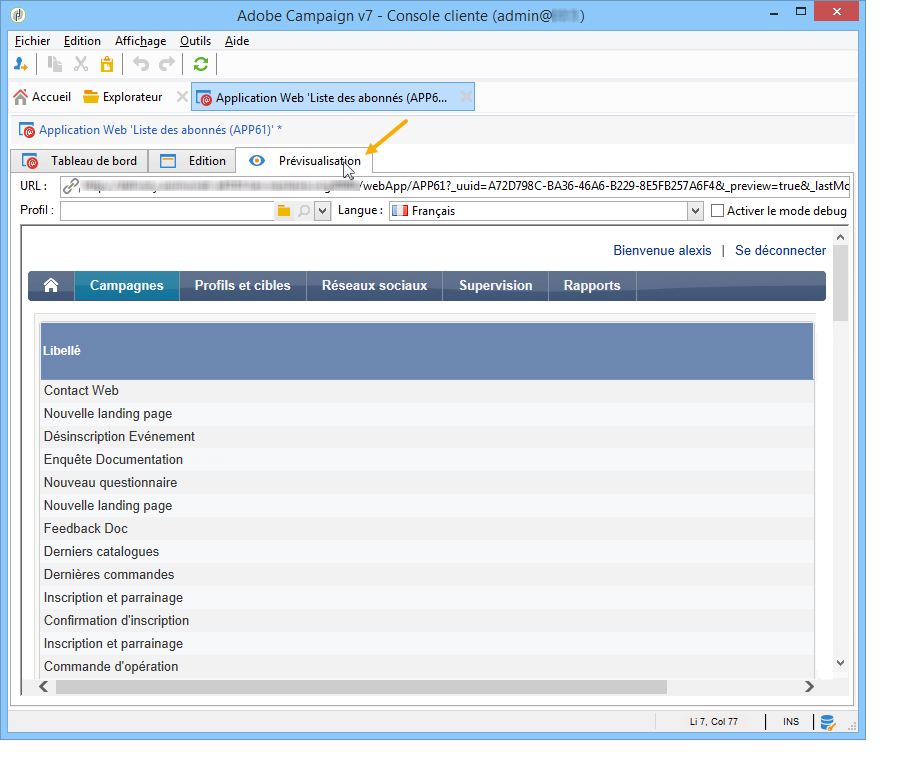
Task: Open the Campagnes navigation item
Action: click(x=127, y=285)
